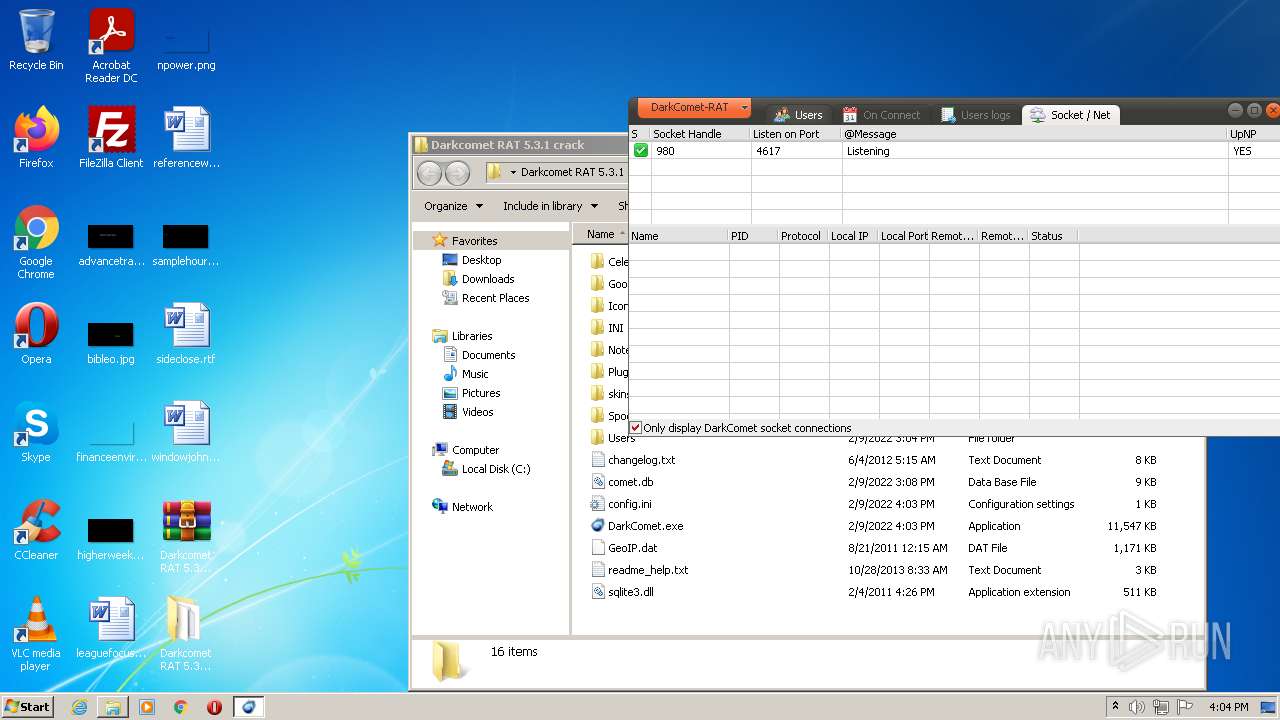Click Explorer back navigation button
The height and width of the screenshot is (720, 1280).
(x=429, y=173)
